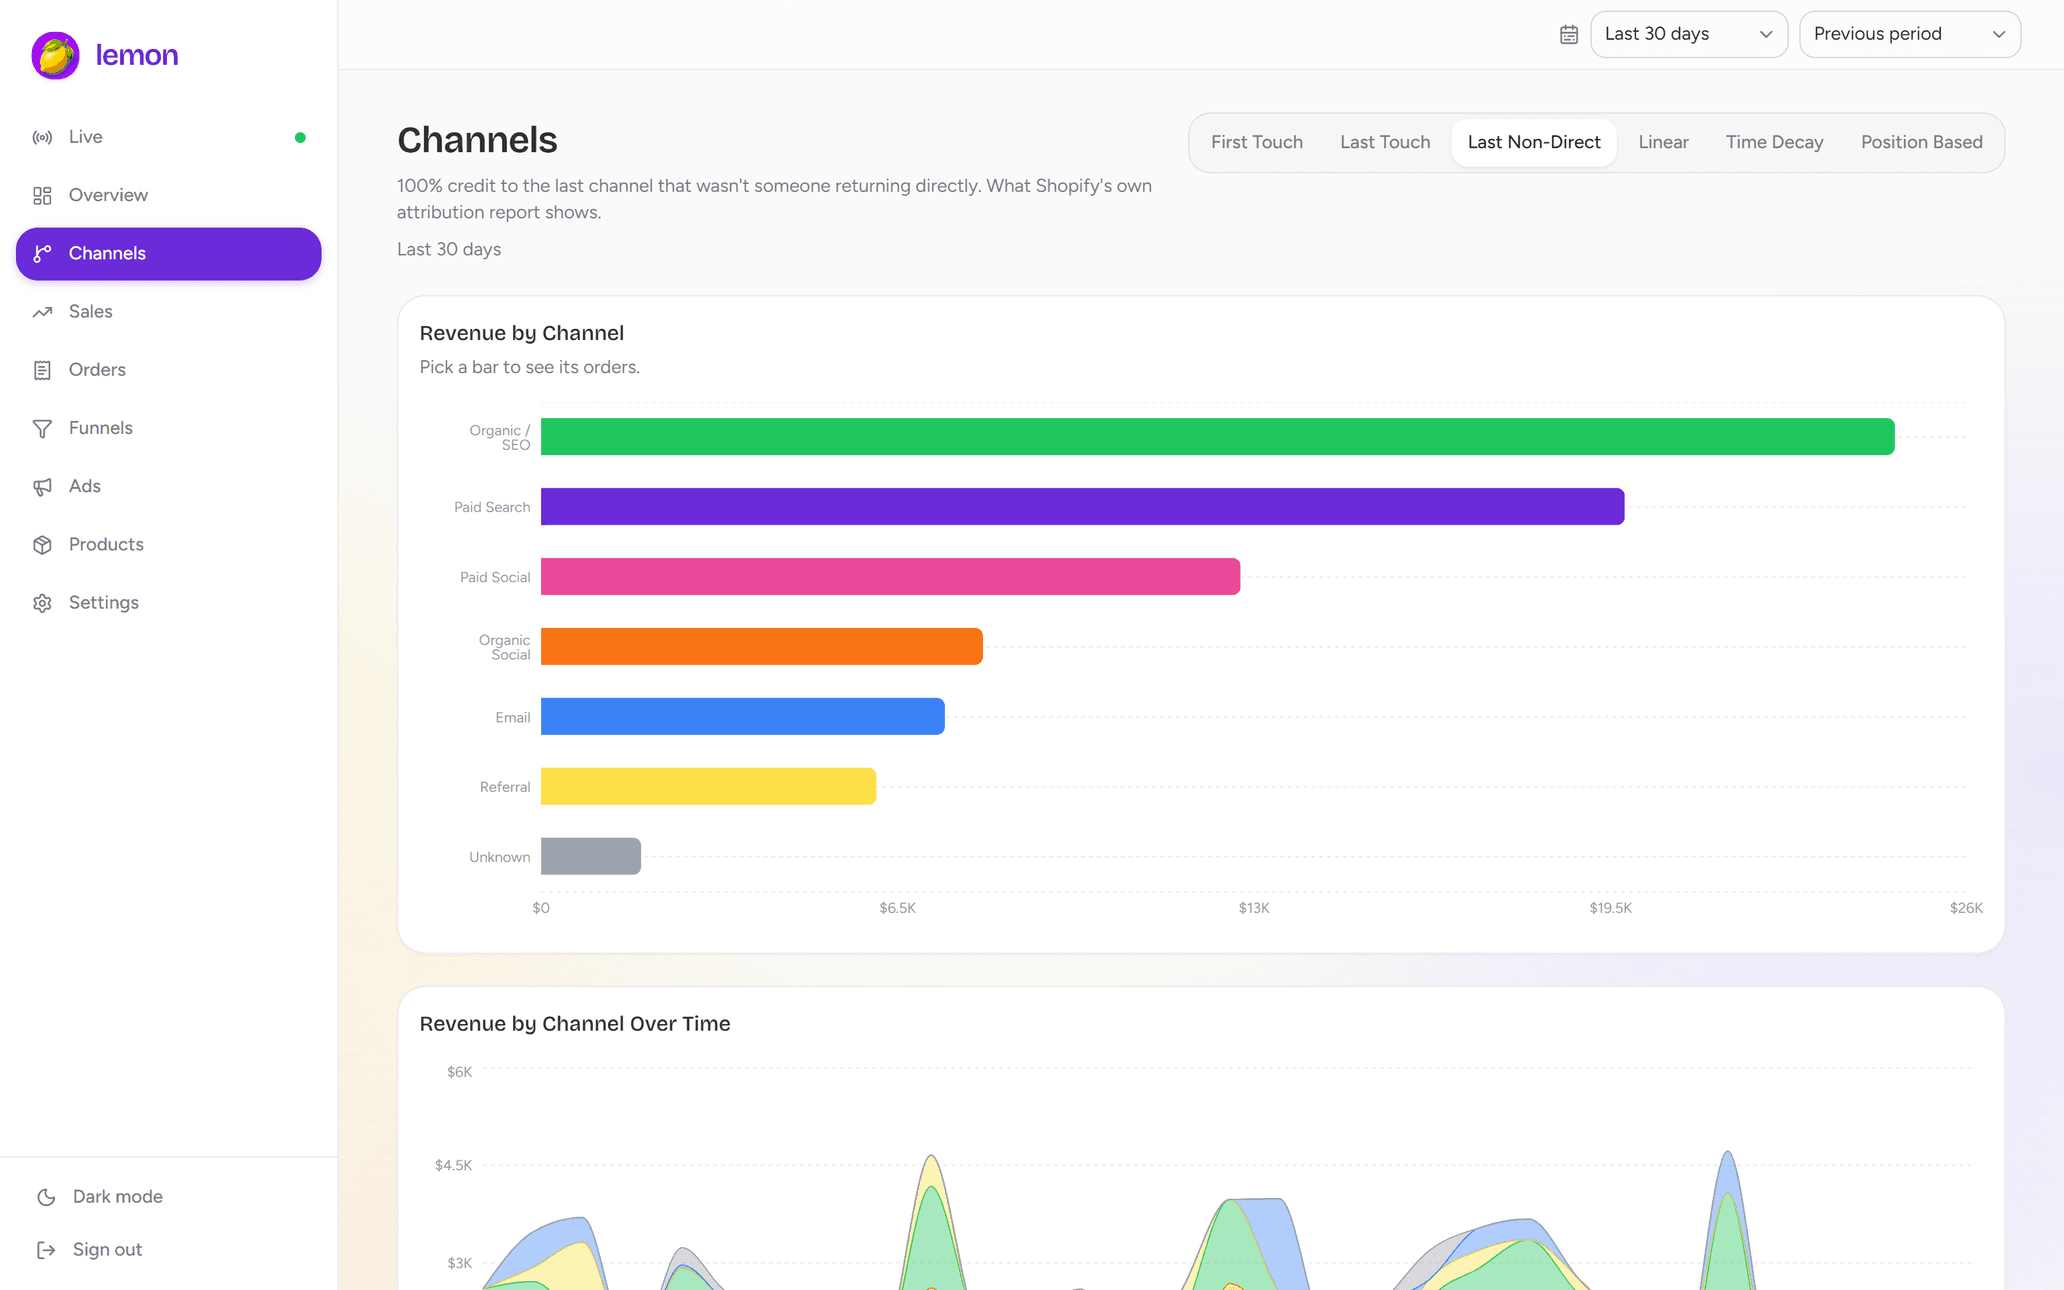Click the Live broadcast icon
Image resolution: width=2064 pixels, height=1290 pixels.
[42, 137]
